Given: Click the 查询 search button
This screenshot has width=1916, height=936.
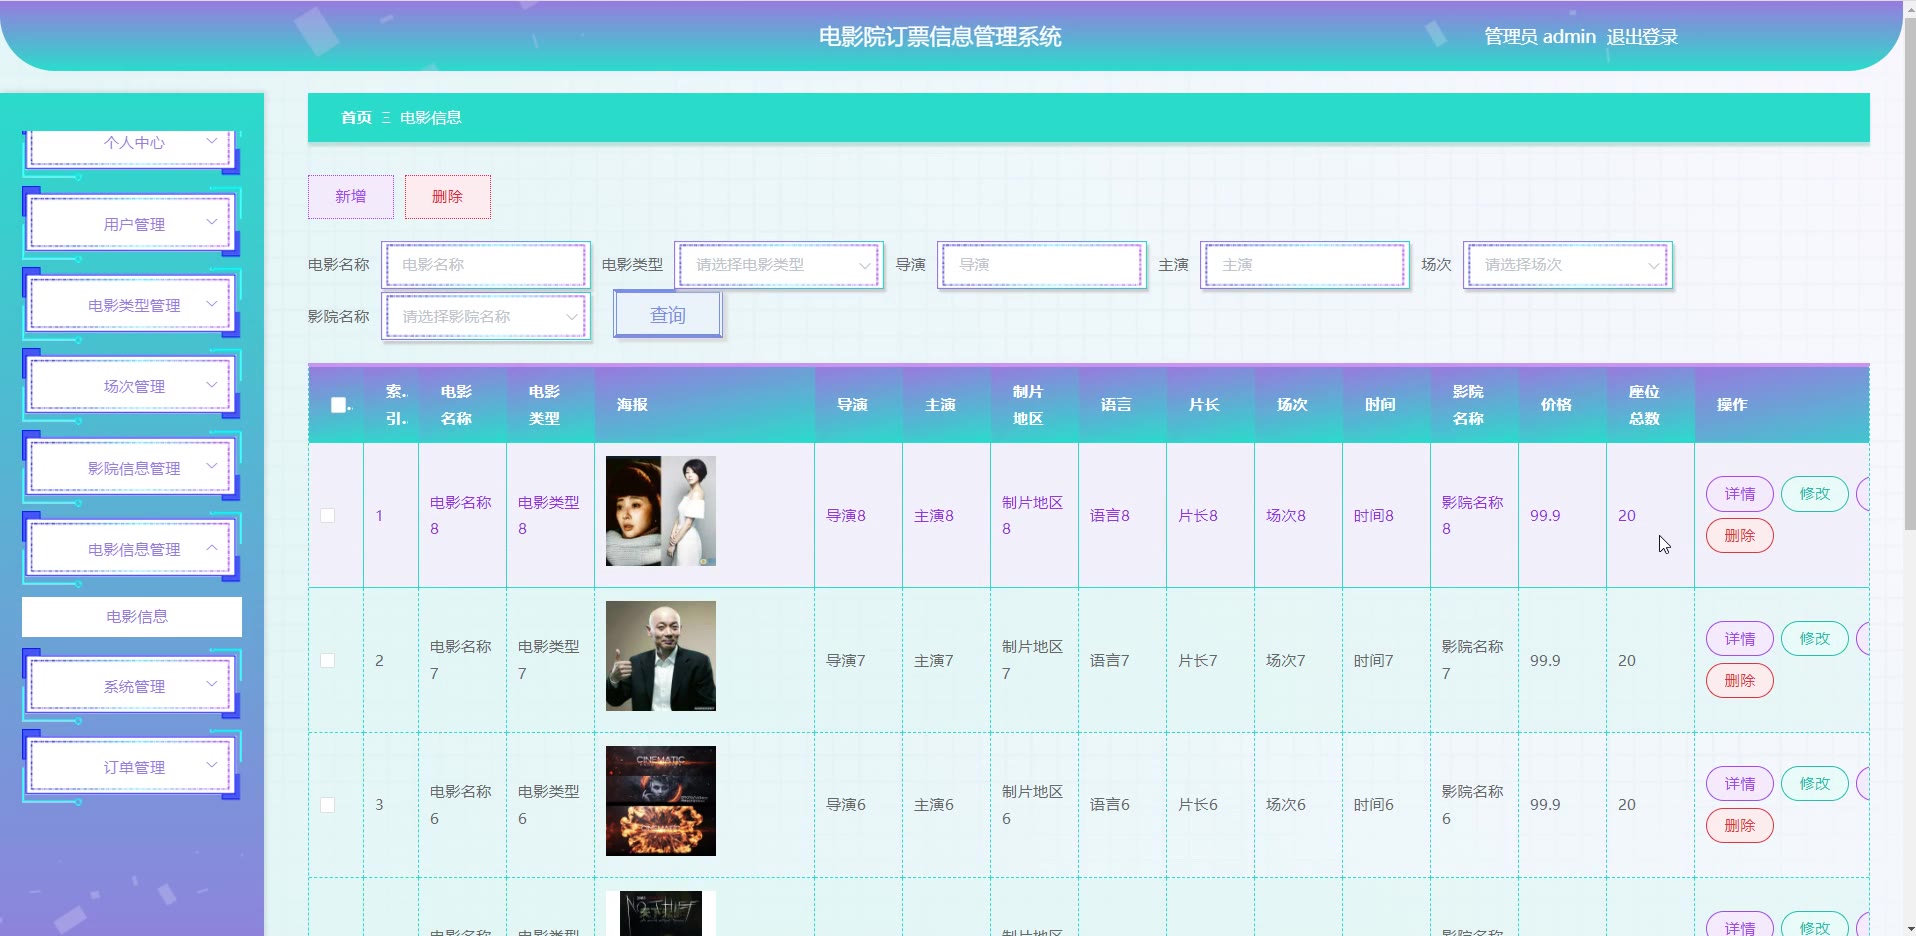Looking at the screenshot, I should click(x=668, y=315).
